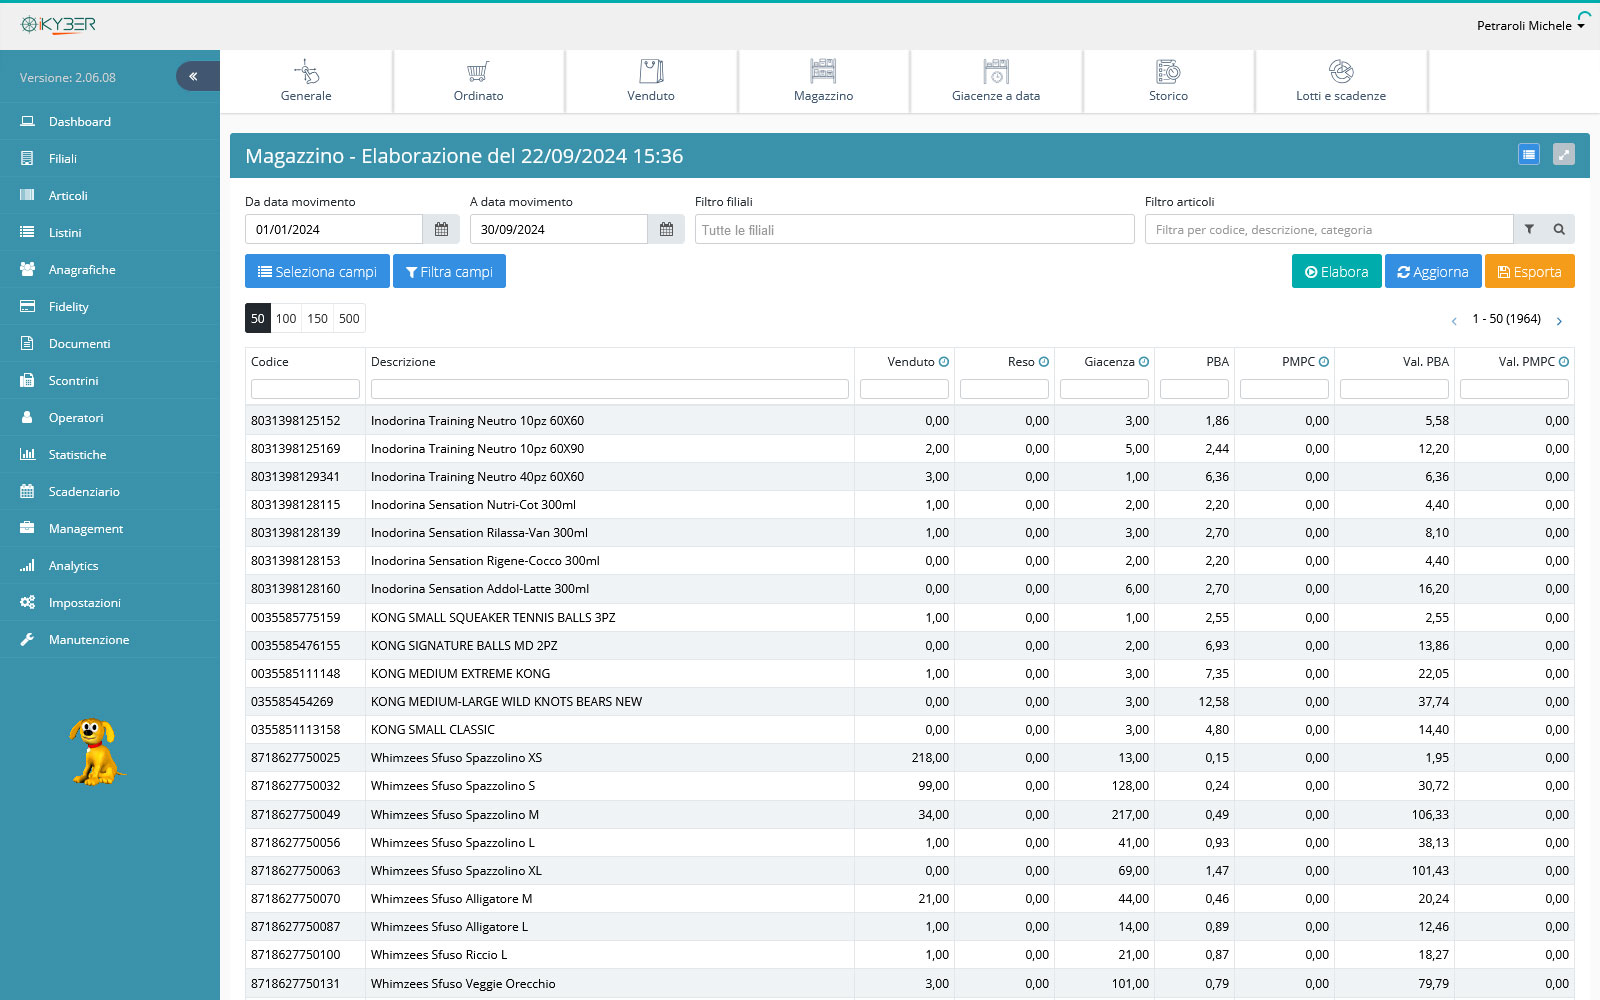The height and width of the screenshot is (1000, 1600).
Task: Click the Filtro filiali input field
Action: tap(915, 229)
